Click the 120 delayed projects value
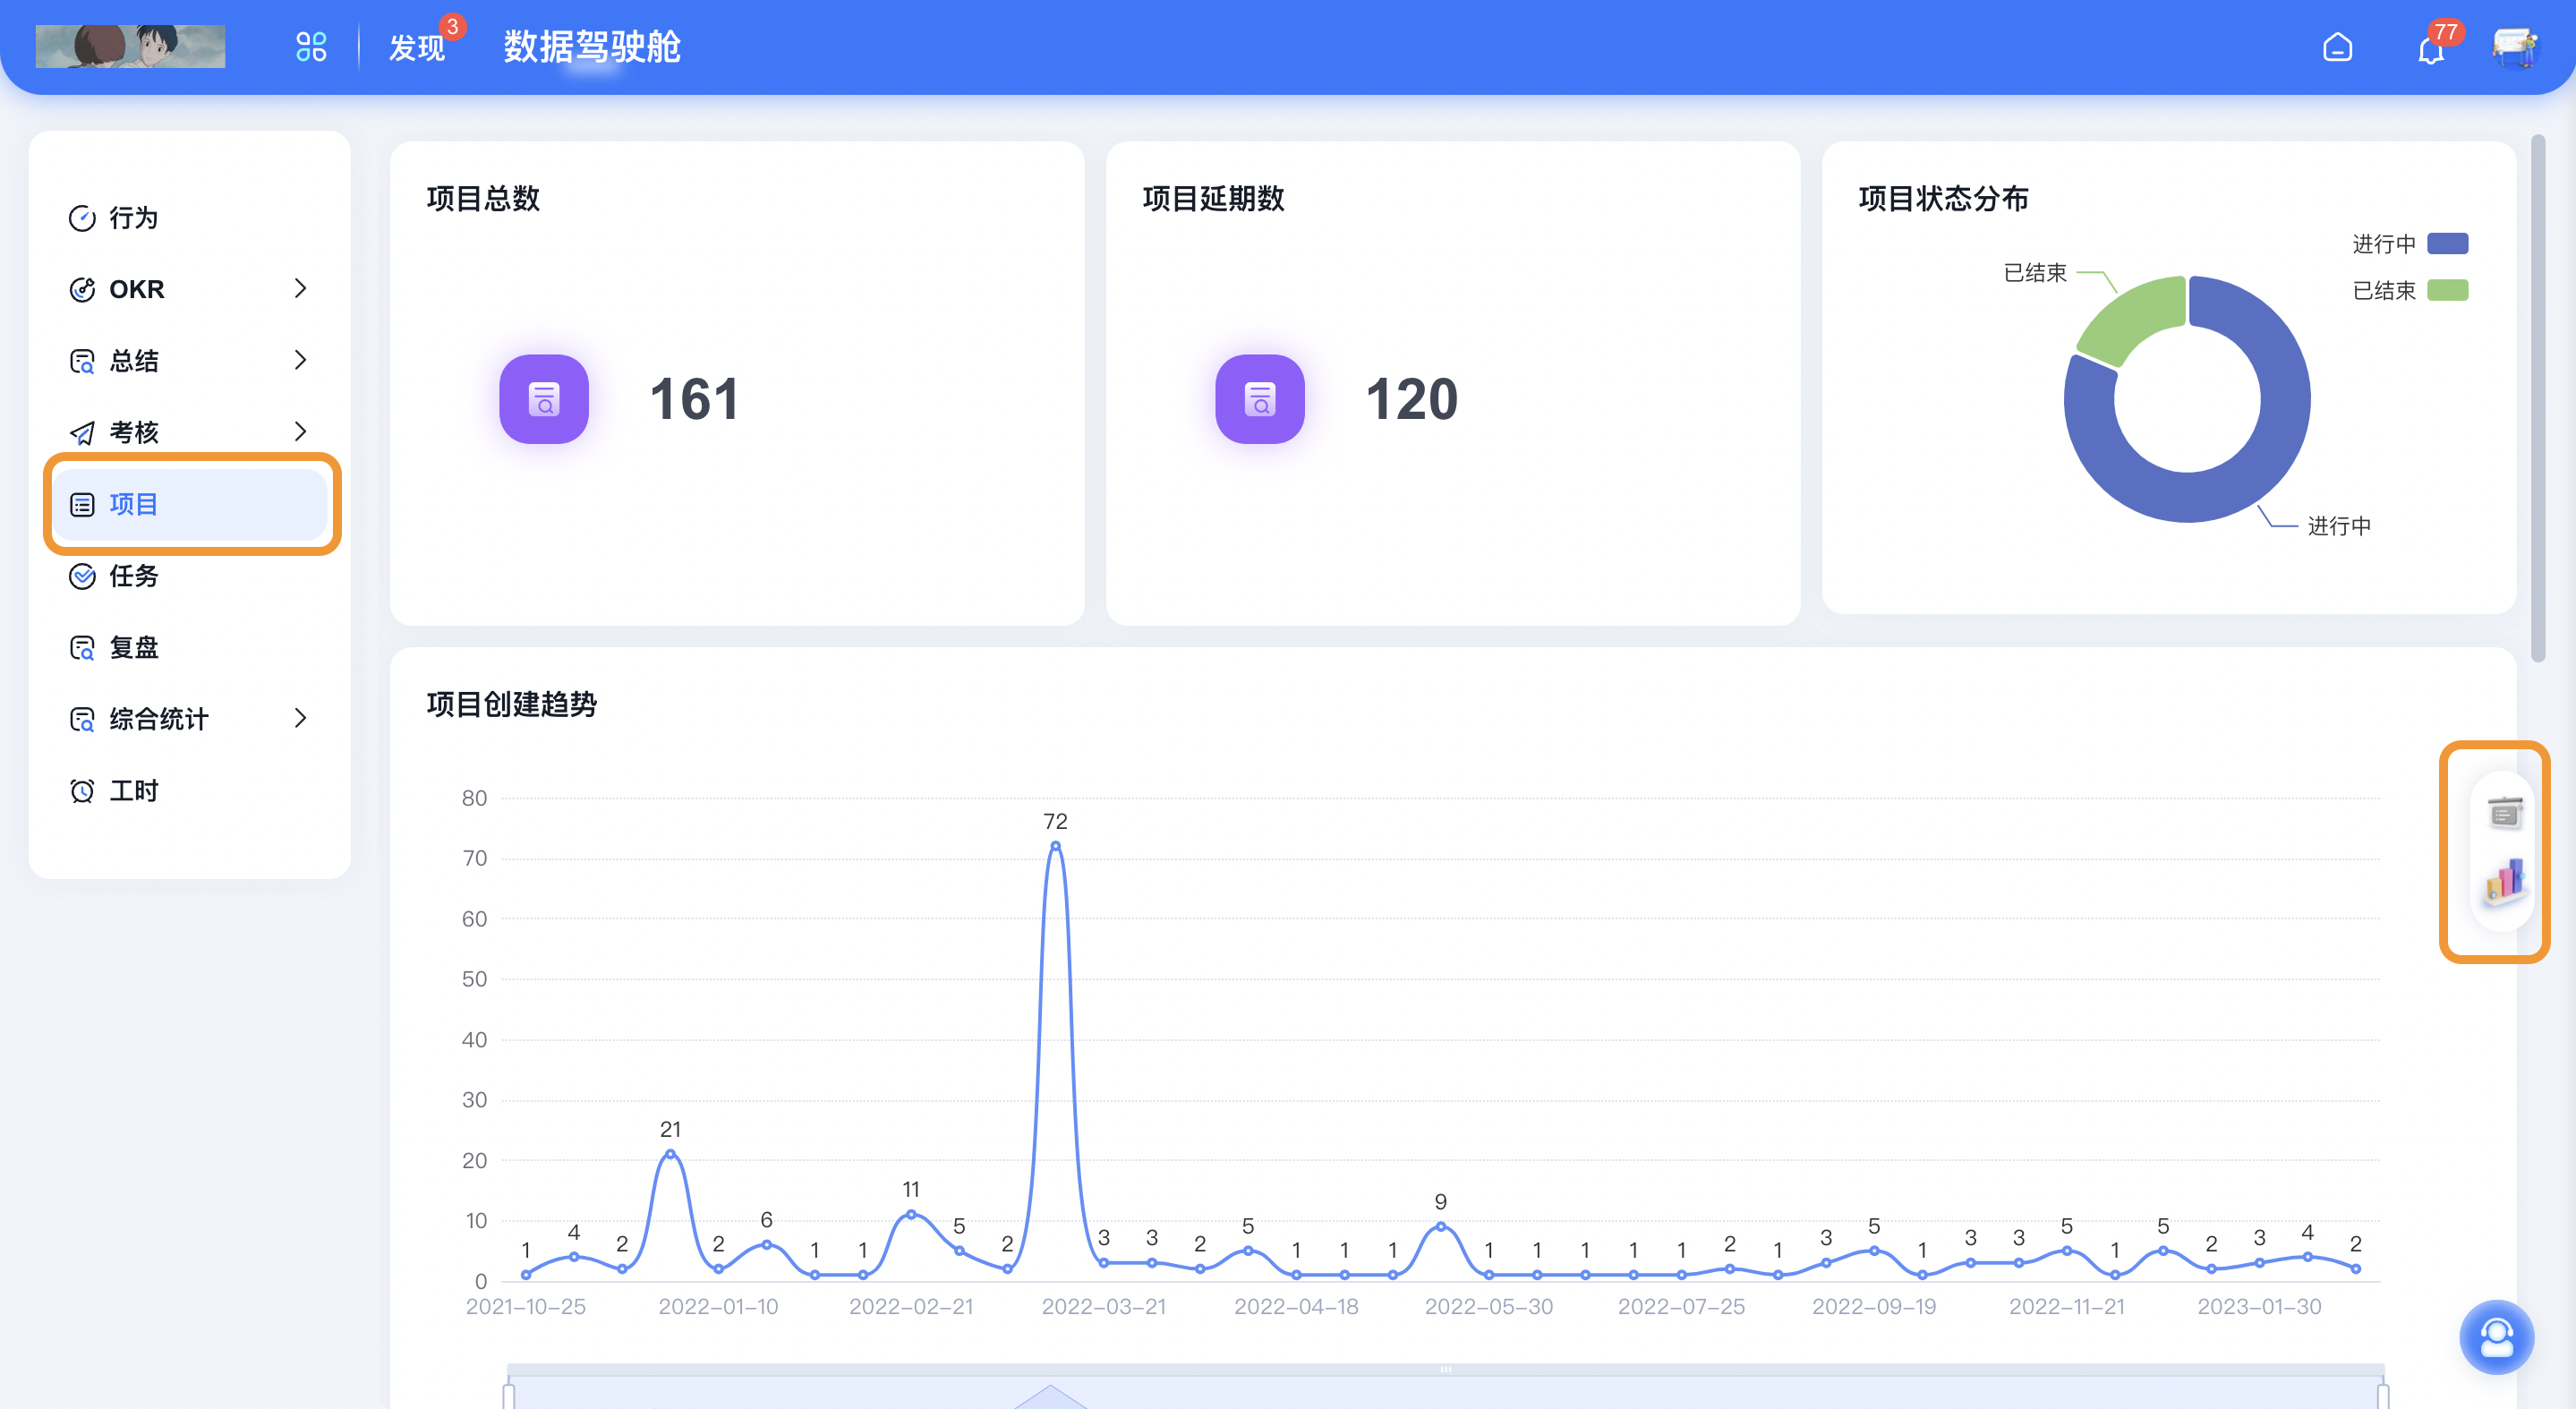 coord(1412,399)
